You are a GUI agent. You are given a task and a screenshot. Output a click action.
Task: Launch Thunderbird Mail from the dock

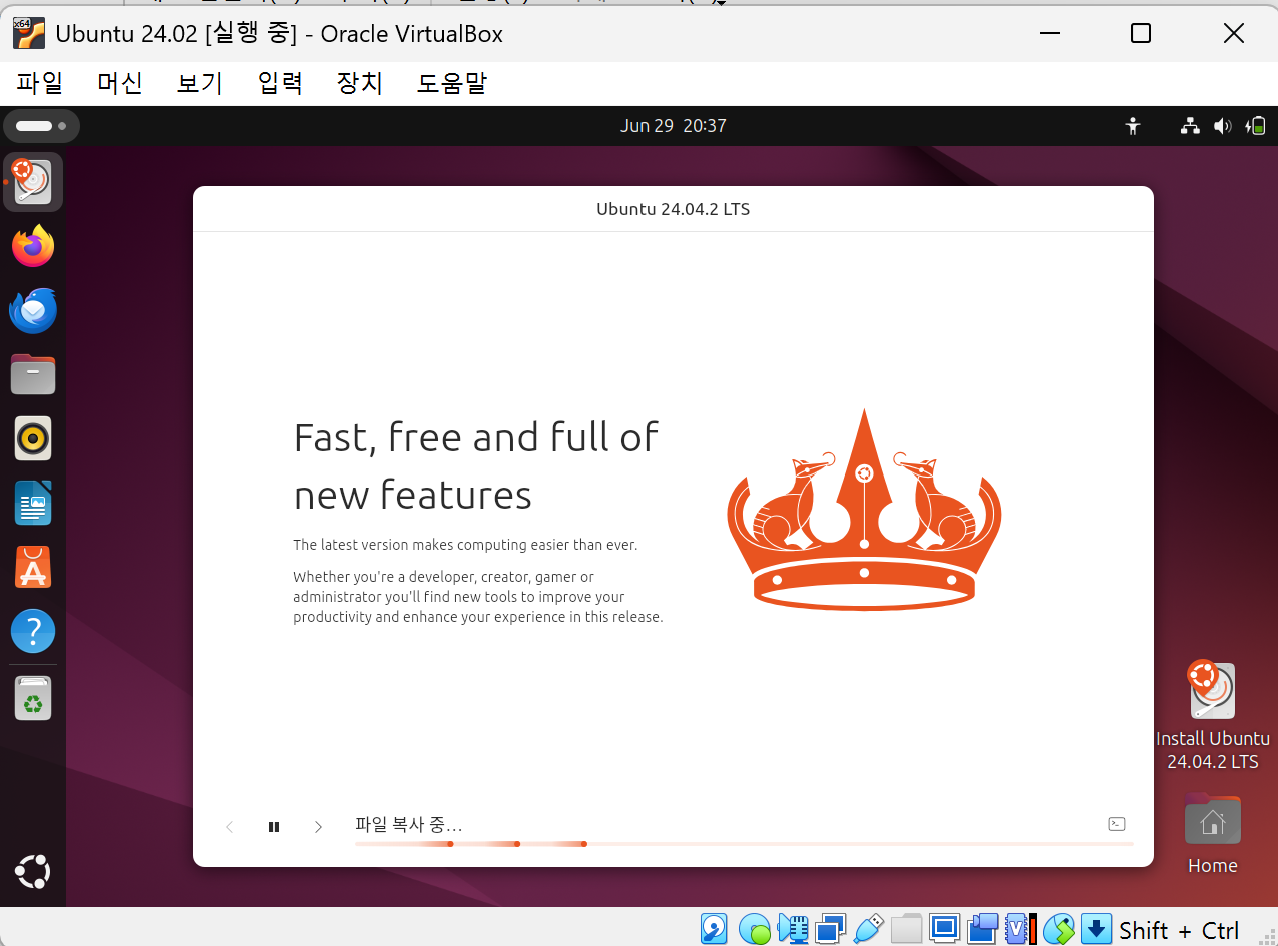pyautogui.click(x=33, y=310)
